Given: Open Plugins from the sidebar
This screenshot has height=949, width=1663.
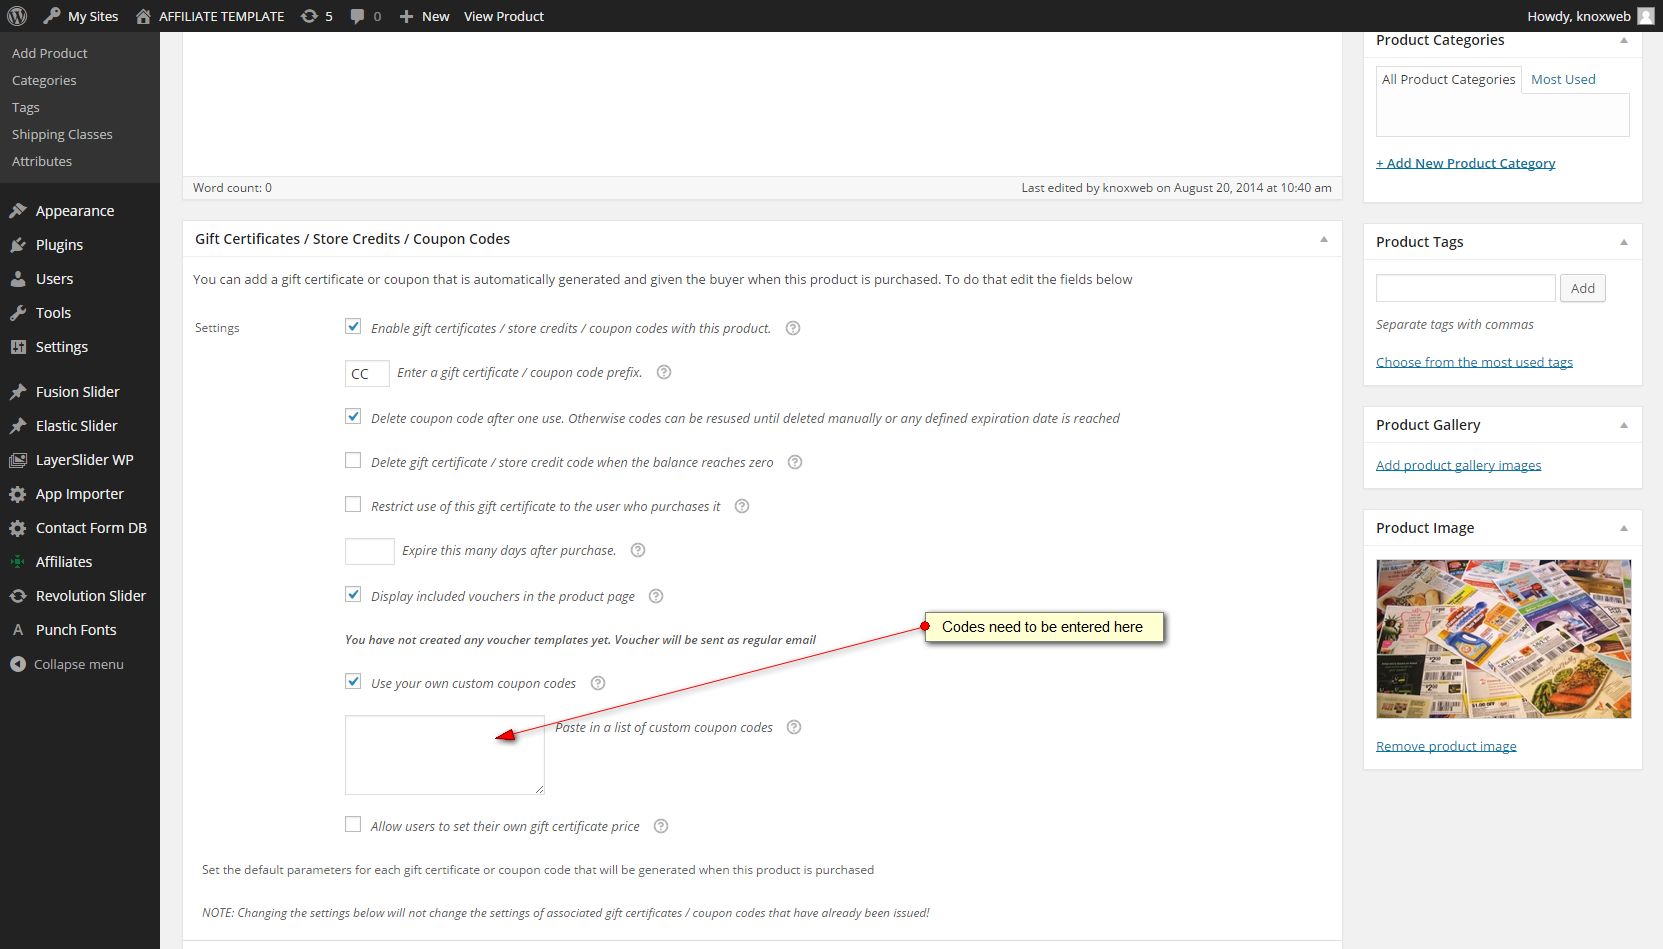Looking at the screenshot, I should (59, 245).
